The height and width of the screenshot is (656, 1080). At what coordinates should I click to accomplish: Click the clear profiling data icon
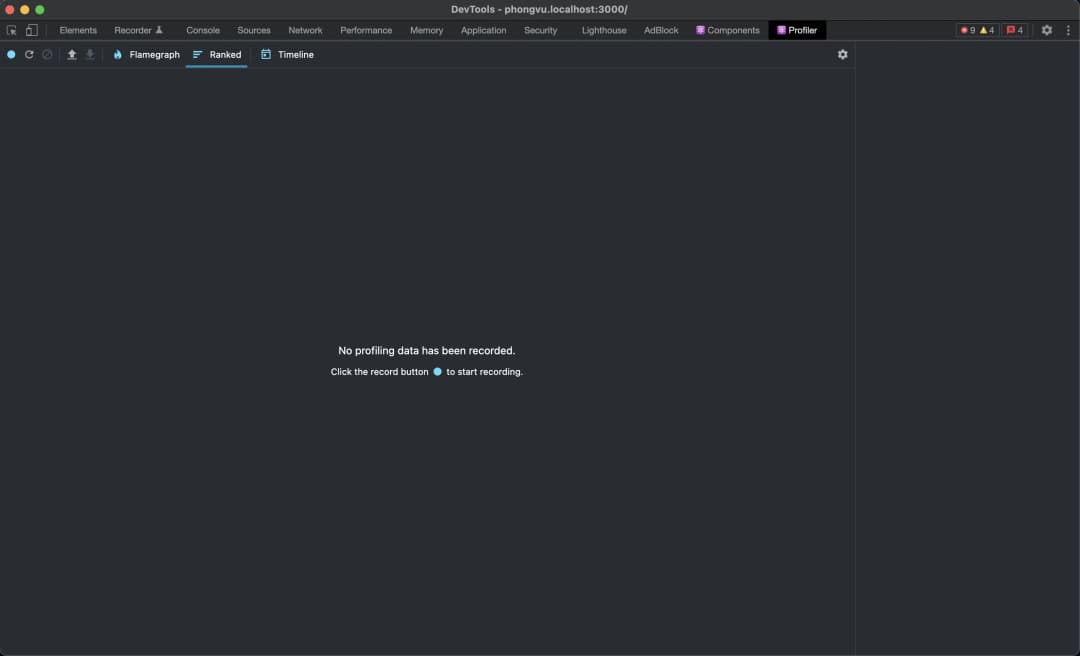(x=47, y=54)
